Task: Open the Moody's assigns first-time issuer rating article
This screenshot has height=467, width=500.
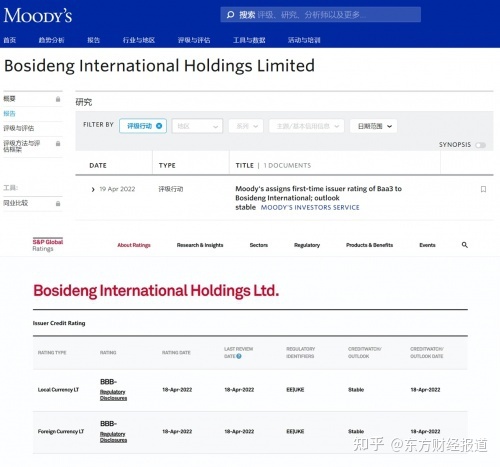Action: (x=318, y=198)
